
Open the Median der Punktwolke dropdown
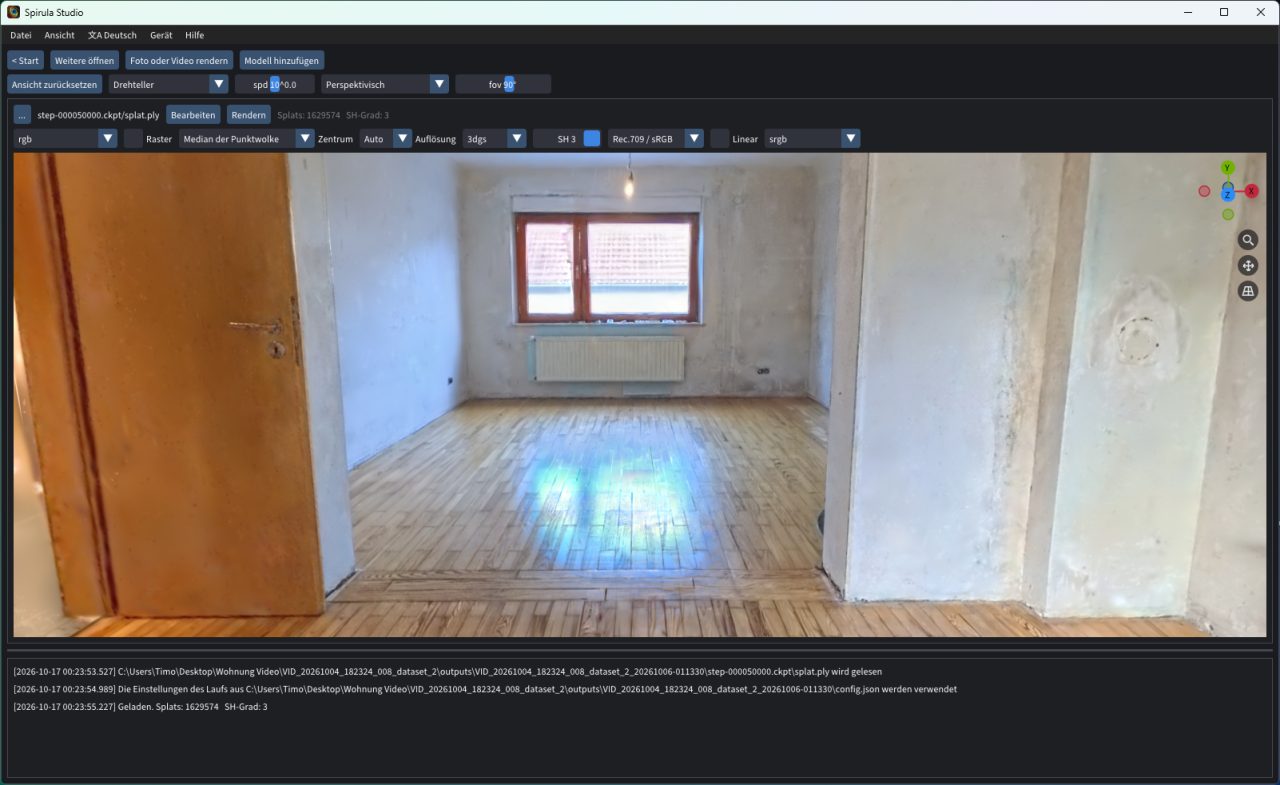click(x=247, y=139)
